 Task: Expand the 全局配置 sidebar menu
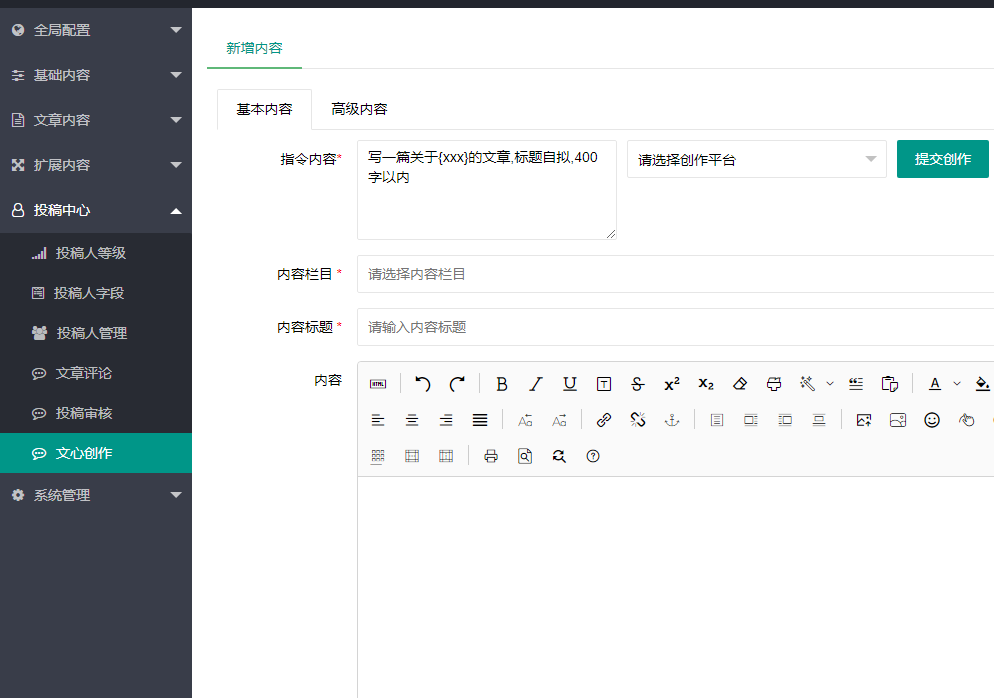click(95, 30)
